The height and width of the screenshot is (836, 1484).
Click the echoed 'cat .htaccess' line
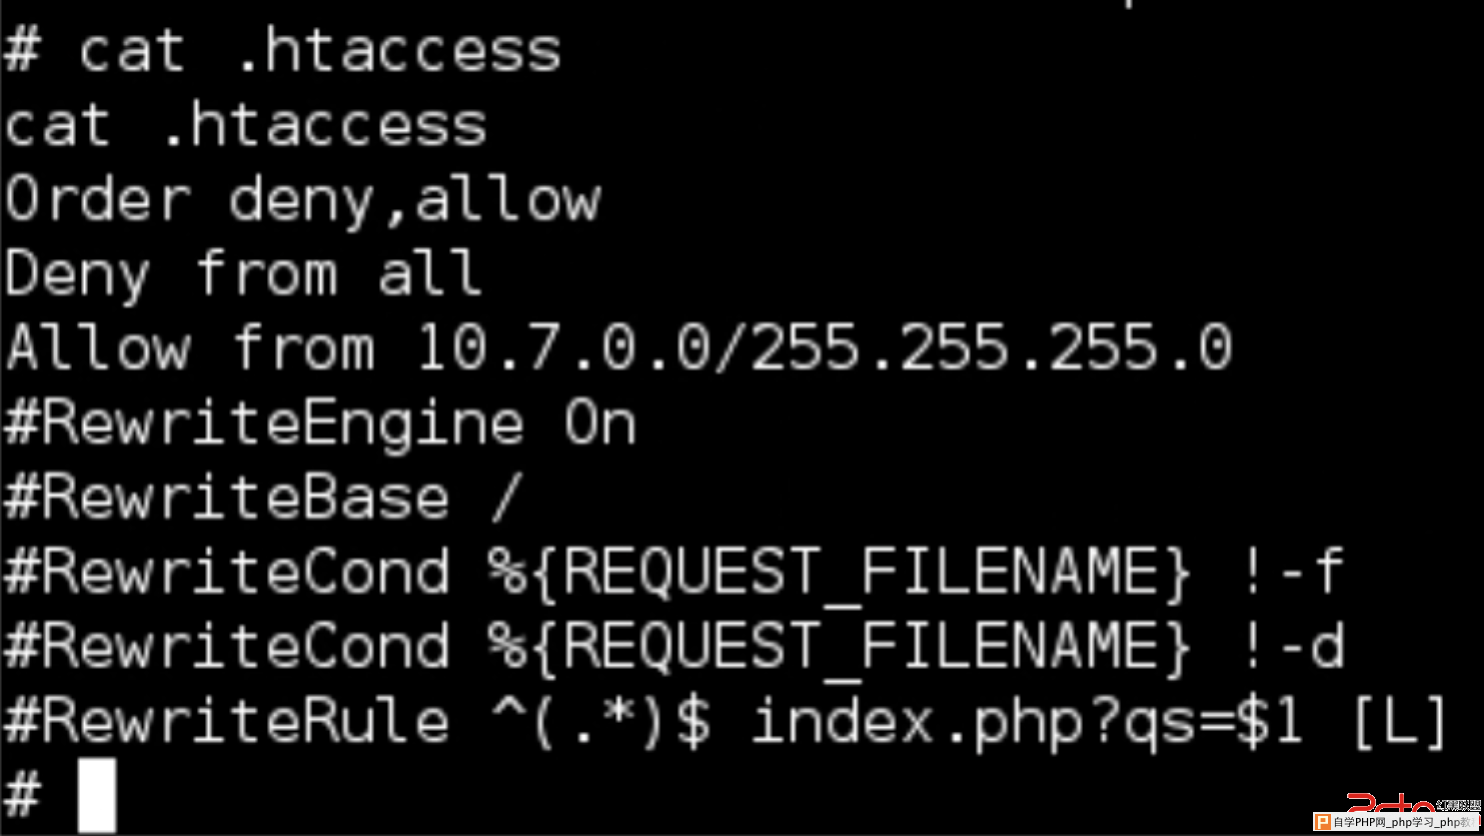245,125
